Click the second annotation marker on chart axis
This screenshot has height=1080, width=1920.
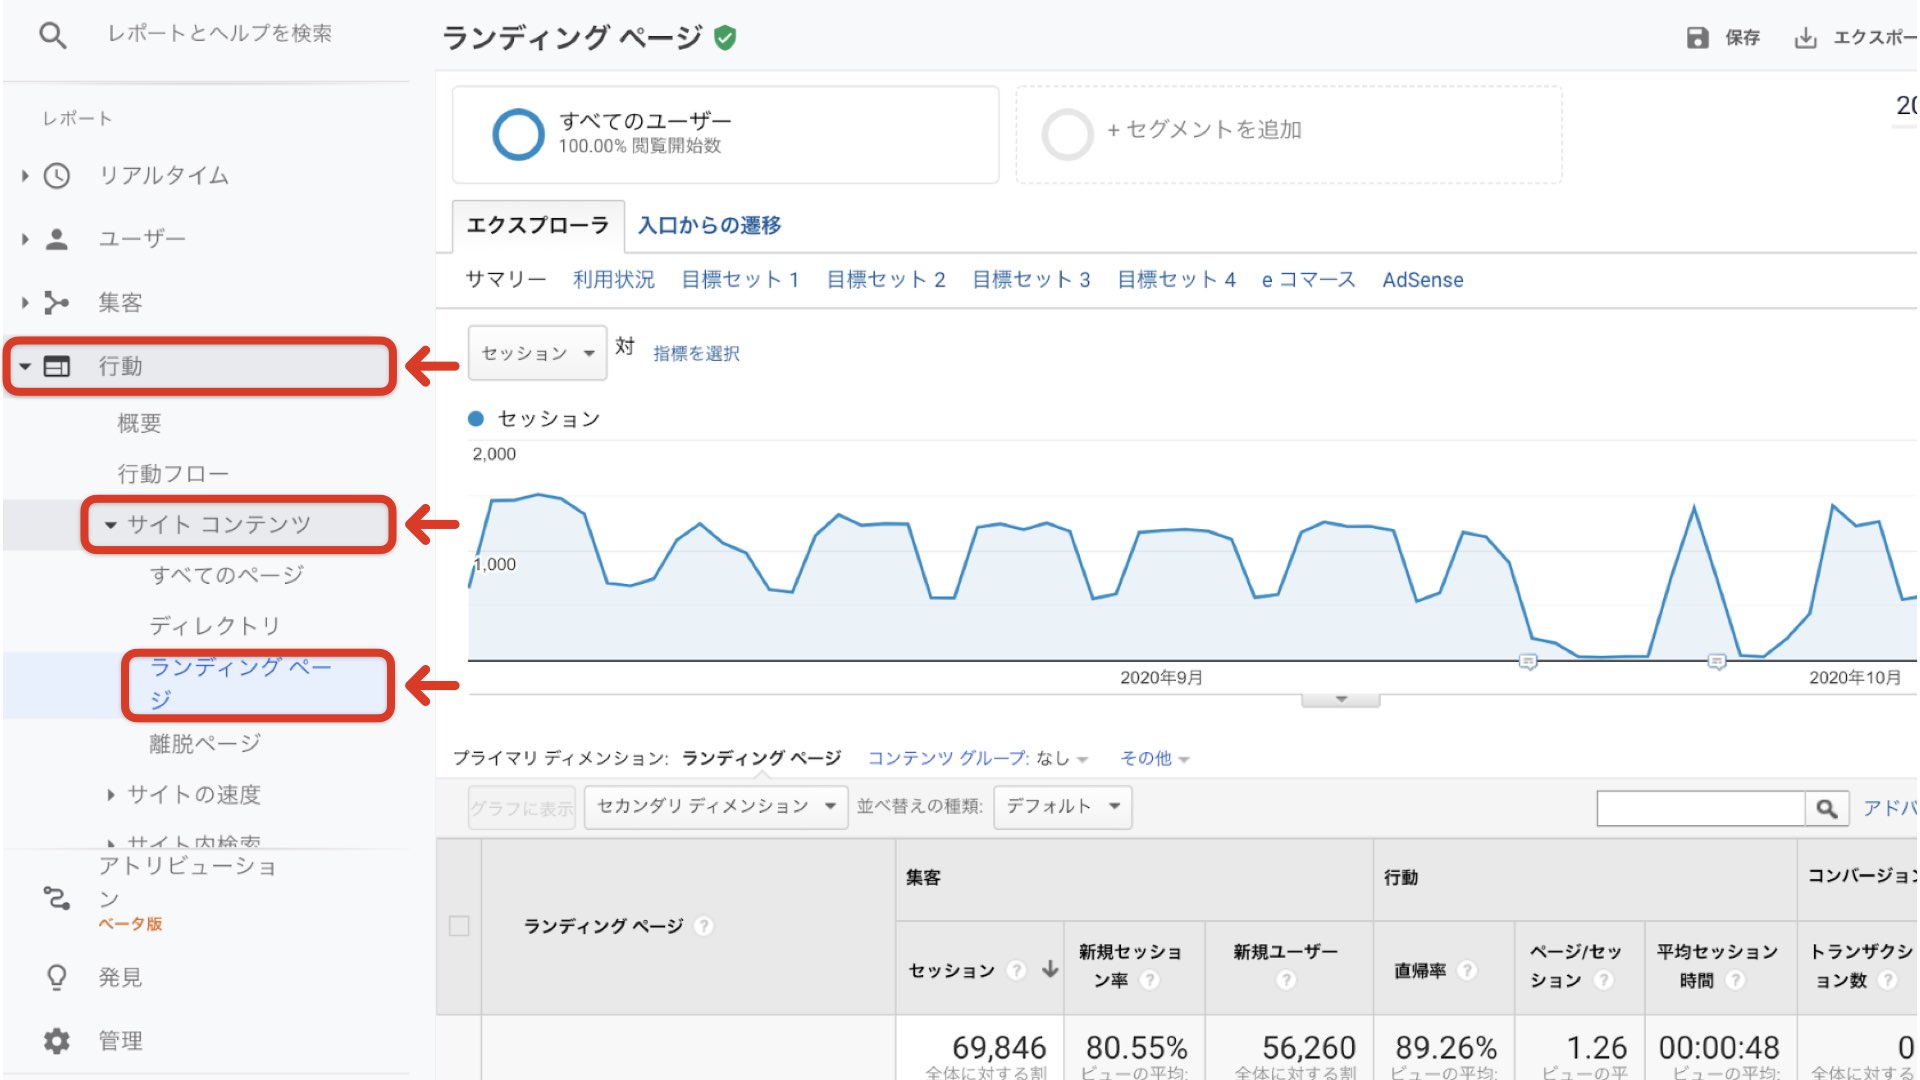[x=1716, y=662]
